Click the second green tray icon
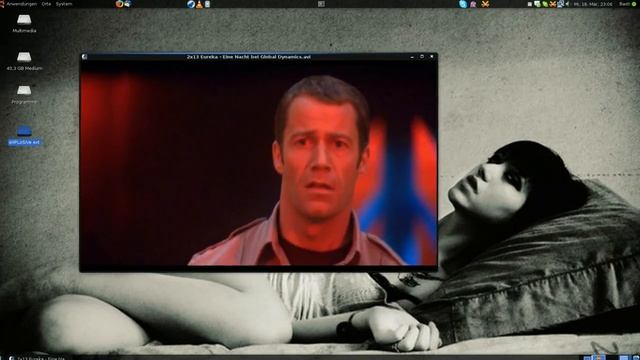This screenshot has height=360, width=640. click(x=545, y=4)
